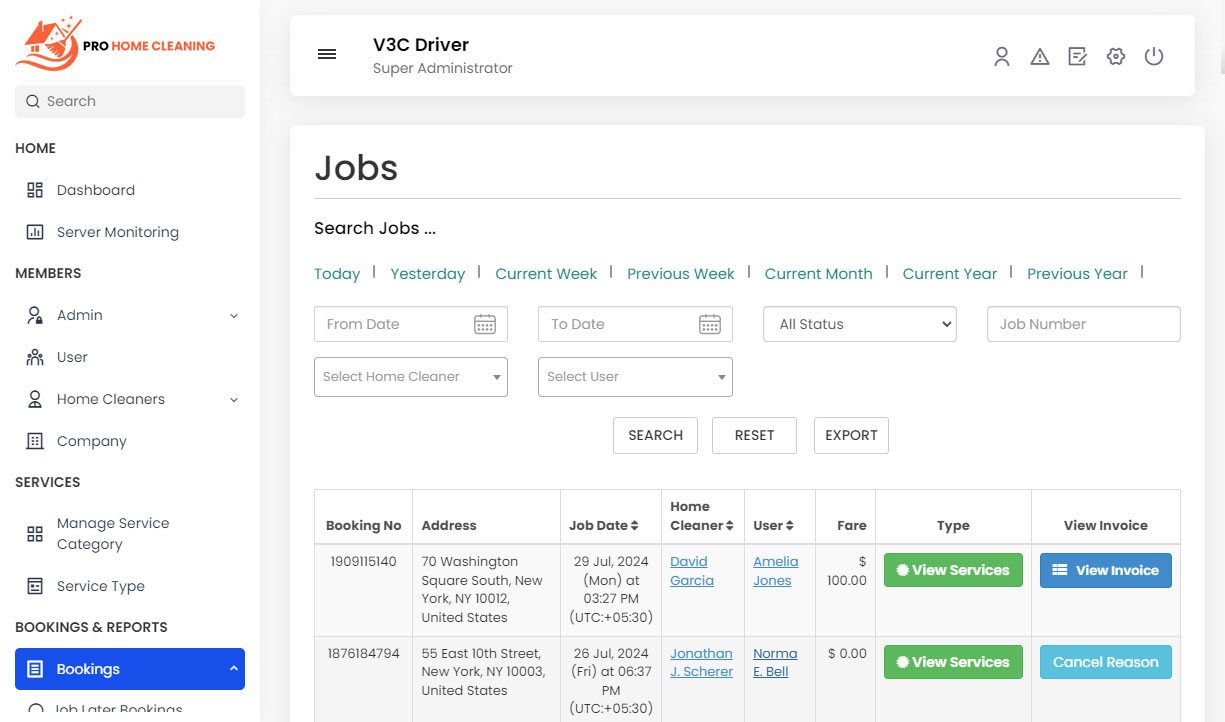This screenshot has height=722, width=1225.
Task: Open the All Status dropdown
Action: point(860,324)
